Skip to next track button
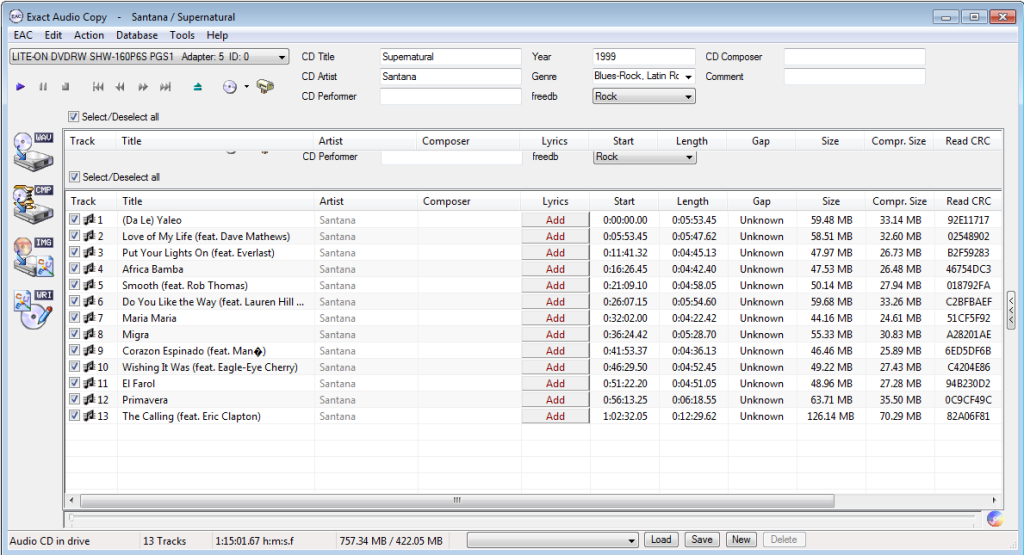The width and height of the screenshot is (1024, 555). [166, 87]
